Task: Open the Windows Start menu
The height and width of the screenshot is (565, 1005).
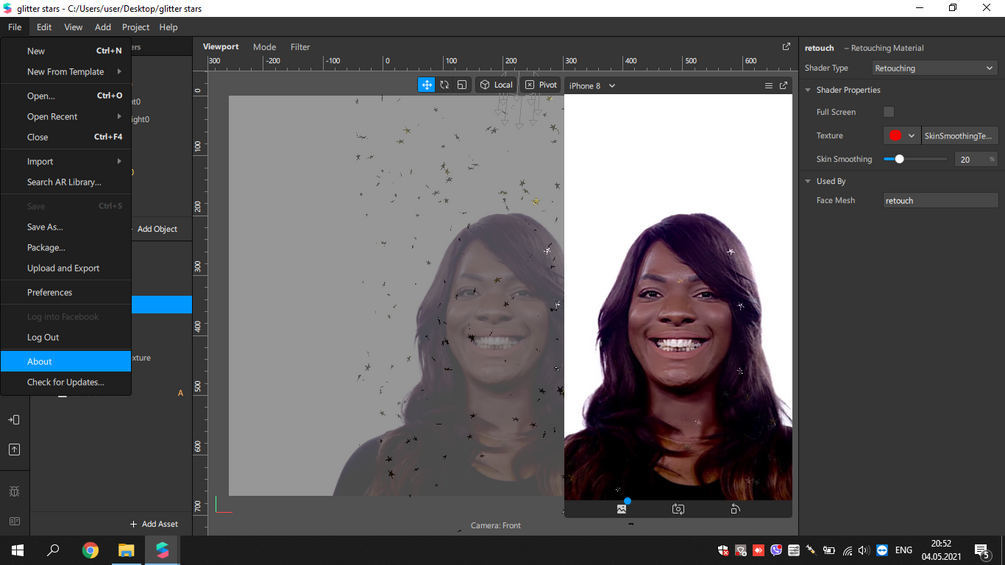Action: (17, 550)
